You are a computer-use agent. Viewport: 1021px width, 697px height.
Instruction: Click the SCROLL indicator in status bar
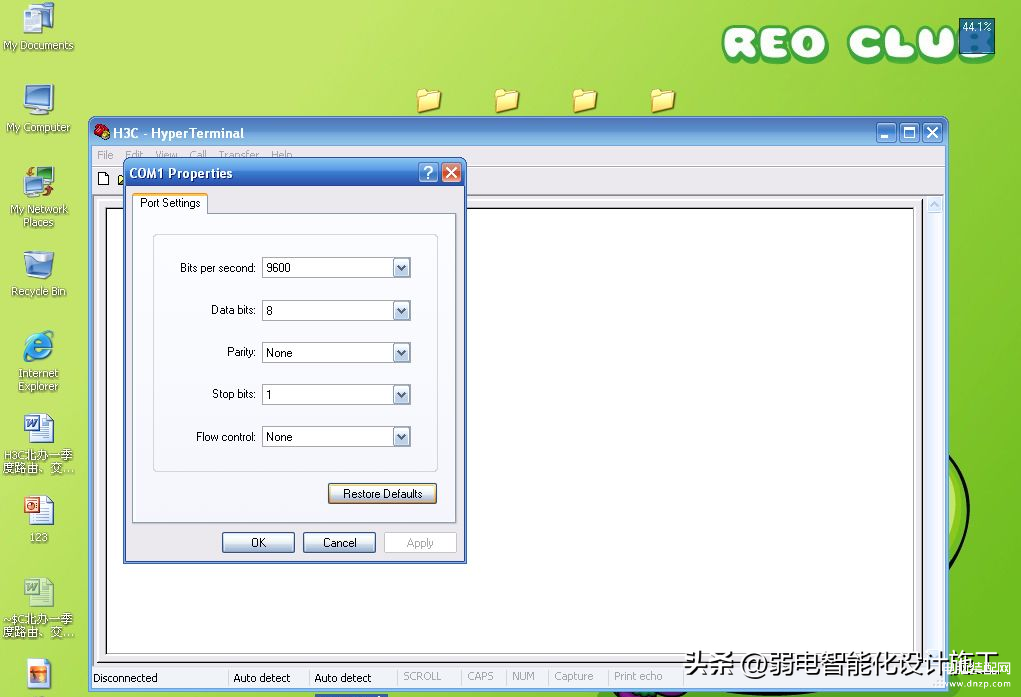tap(422, 676)
